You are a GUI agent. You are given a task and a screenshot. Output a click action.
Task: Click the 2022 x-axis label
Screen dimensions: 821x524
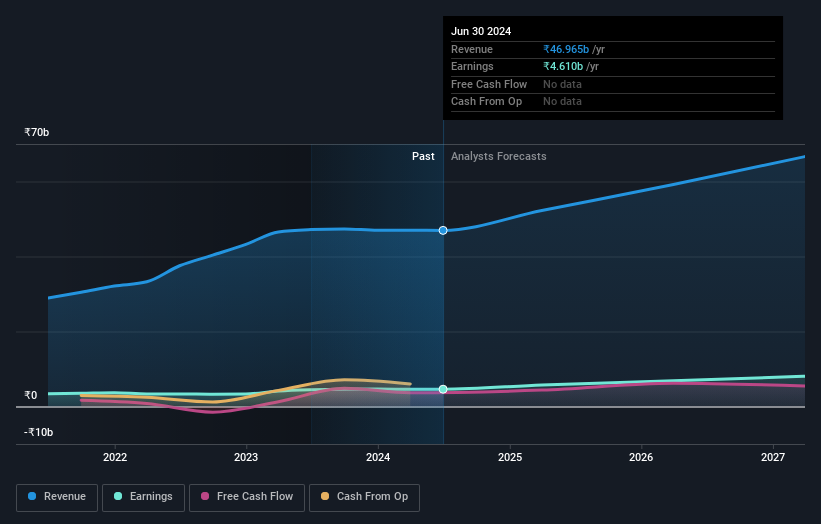(115, 457)
